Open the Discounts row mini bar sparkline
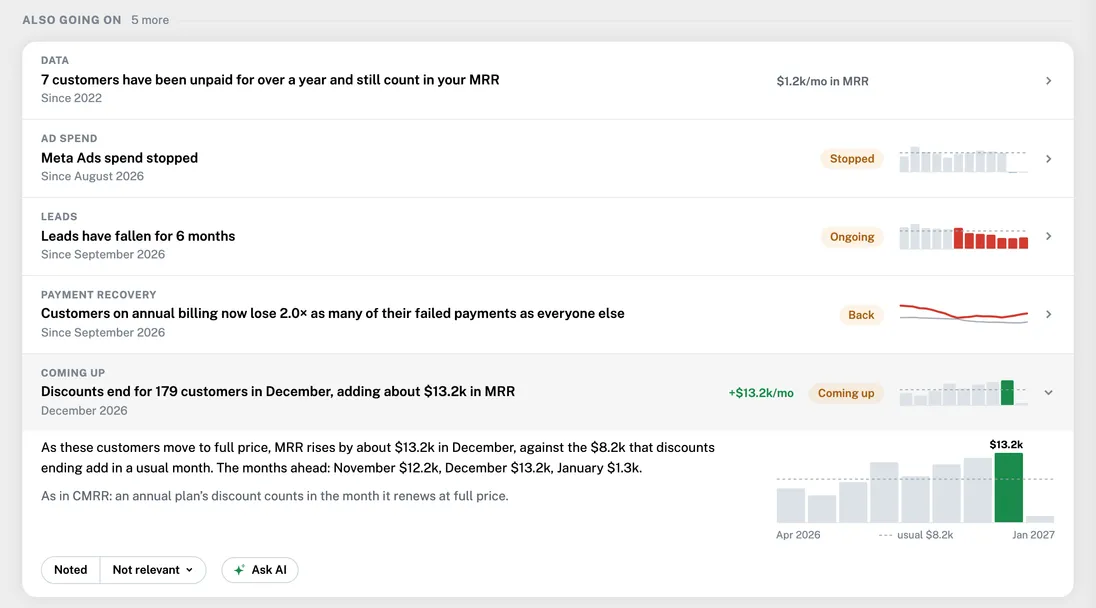1096x608 pixels. coord(963,393)
